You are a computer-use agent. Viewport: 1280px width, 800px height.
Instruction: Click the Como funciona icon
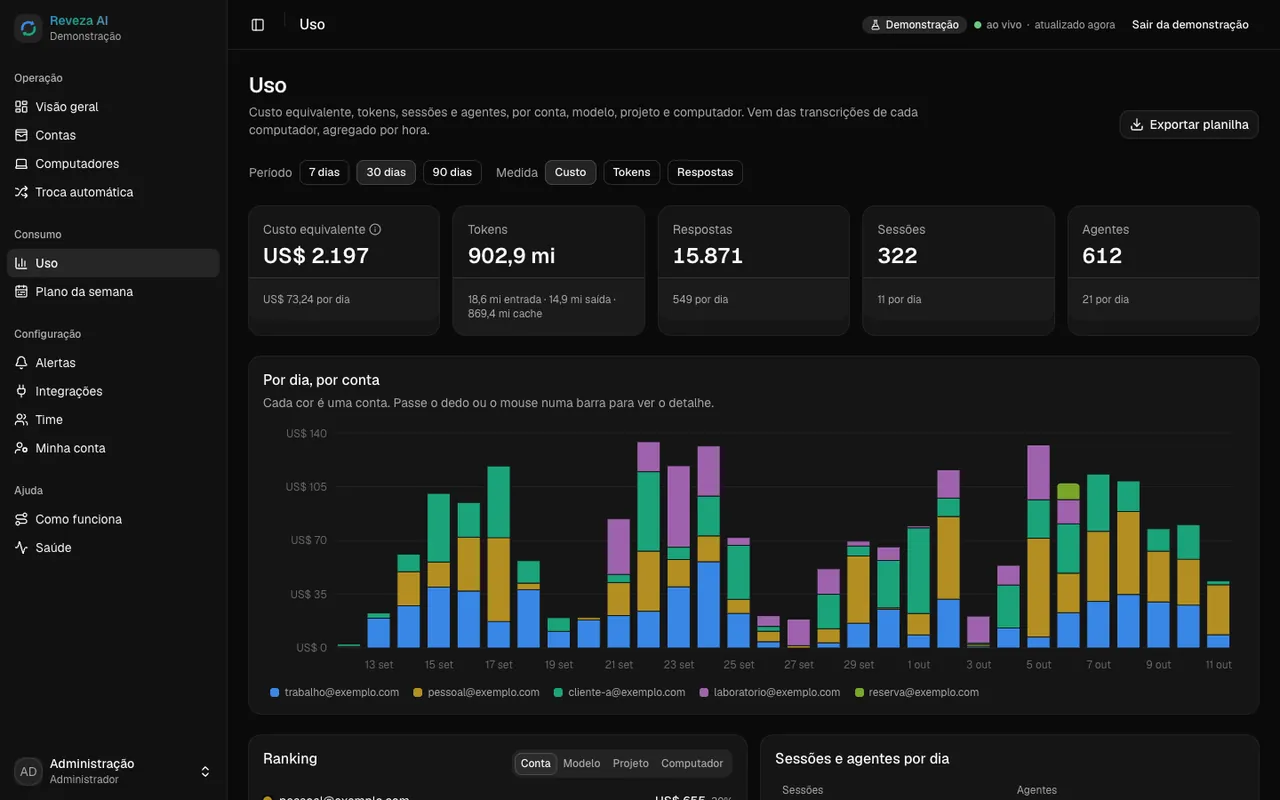tap(21, 519)
